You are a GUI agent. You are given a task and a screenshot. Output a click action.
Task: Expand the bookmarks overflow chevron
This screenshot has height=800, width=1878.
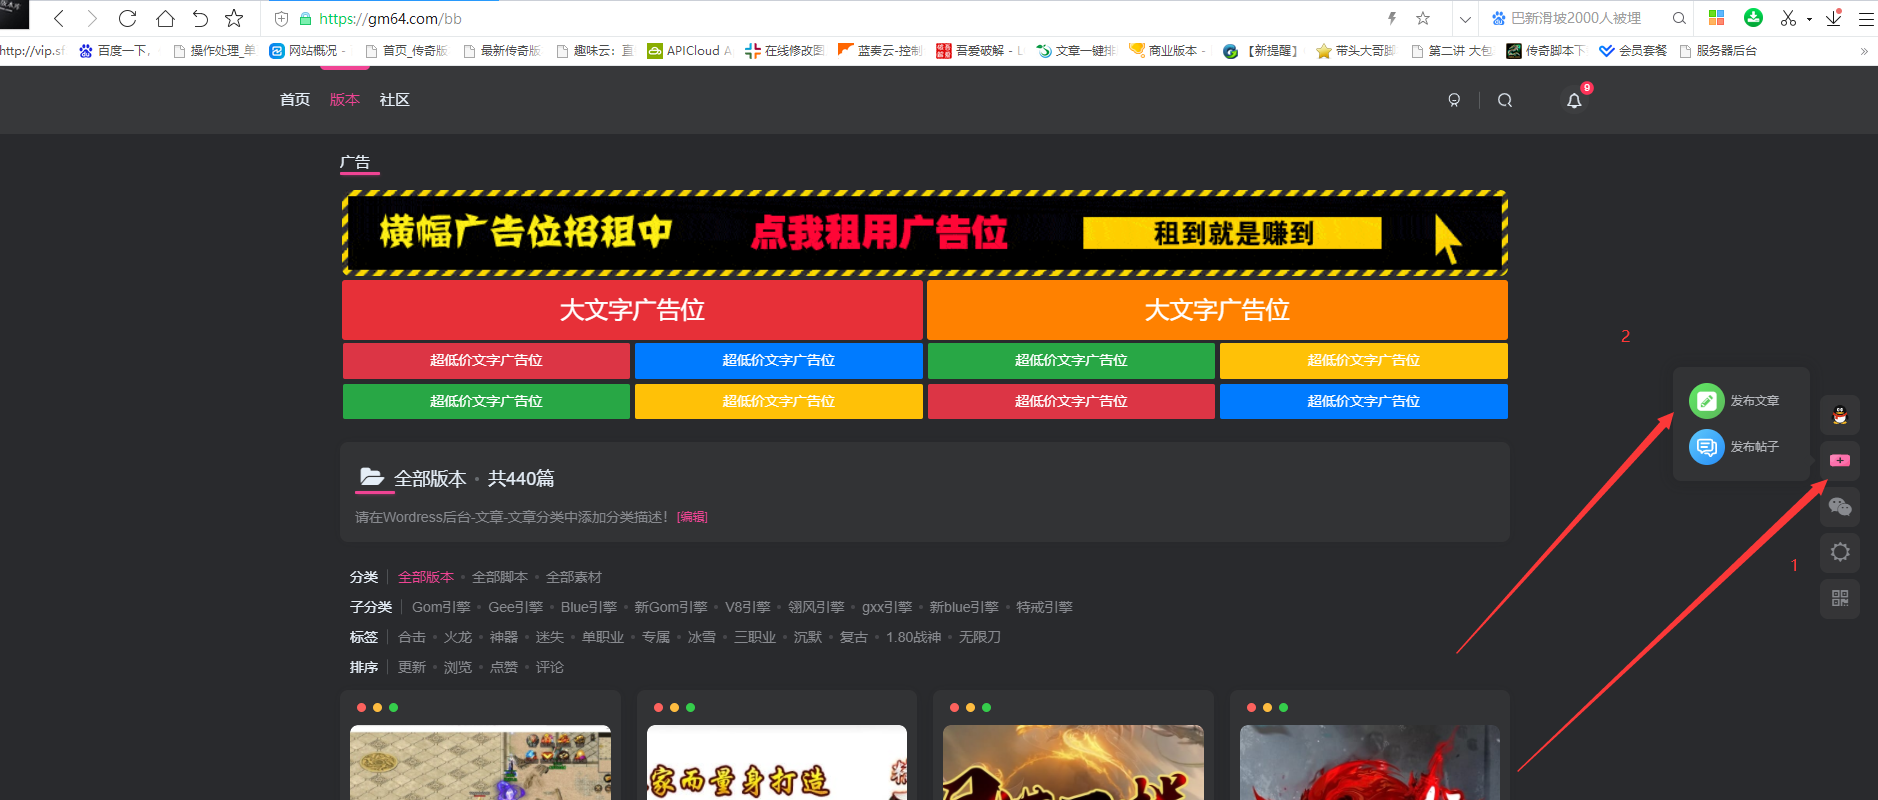point(1864,51)
